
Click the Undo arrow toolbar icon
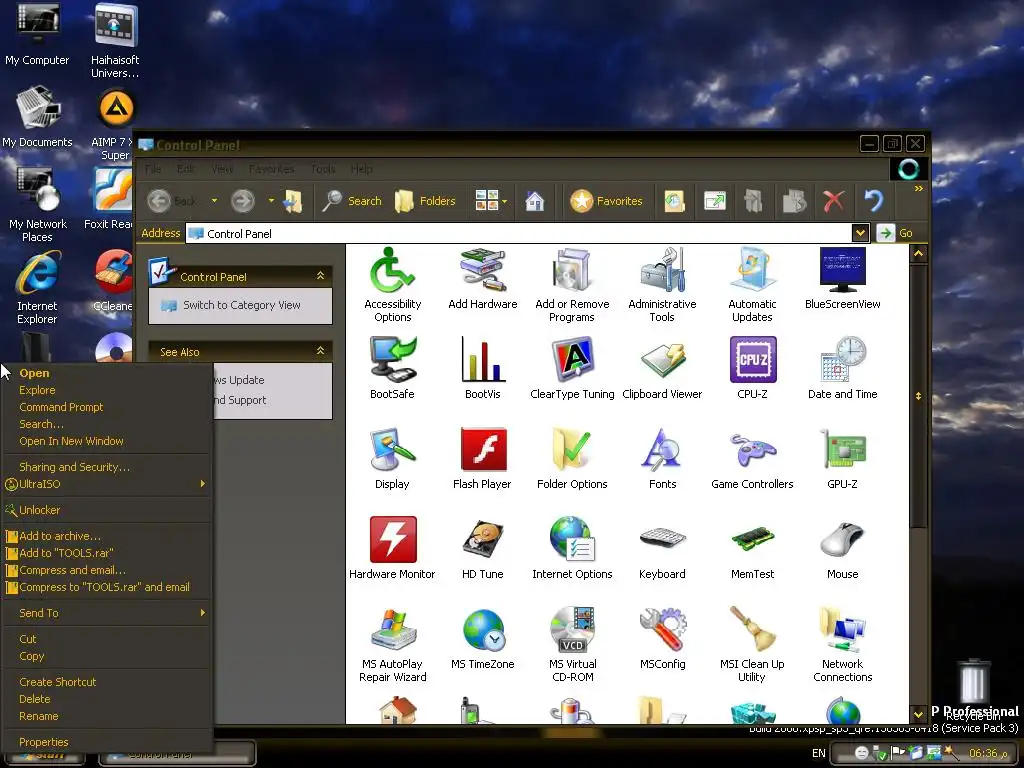point(874,201)
